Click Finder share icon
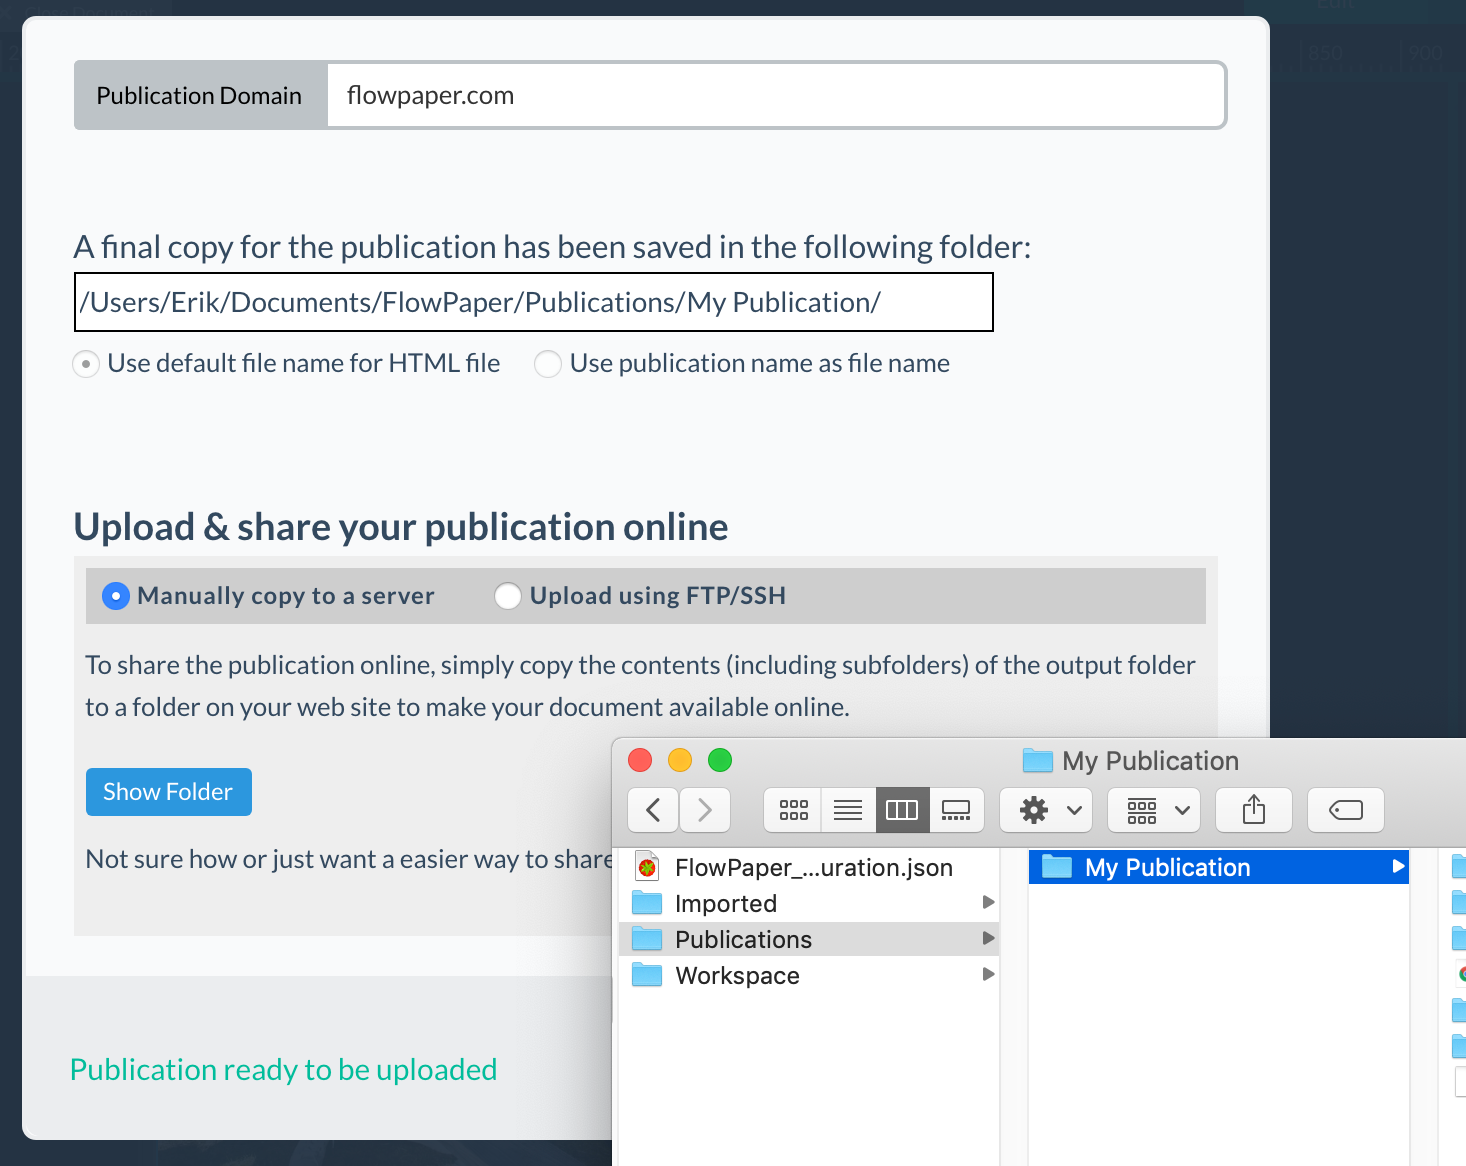The height and width of the screenshot is (1166, 1466). (x=1254, y=810)
